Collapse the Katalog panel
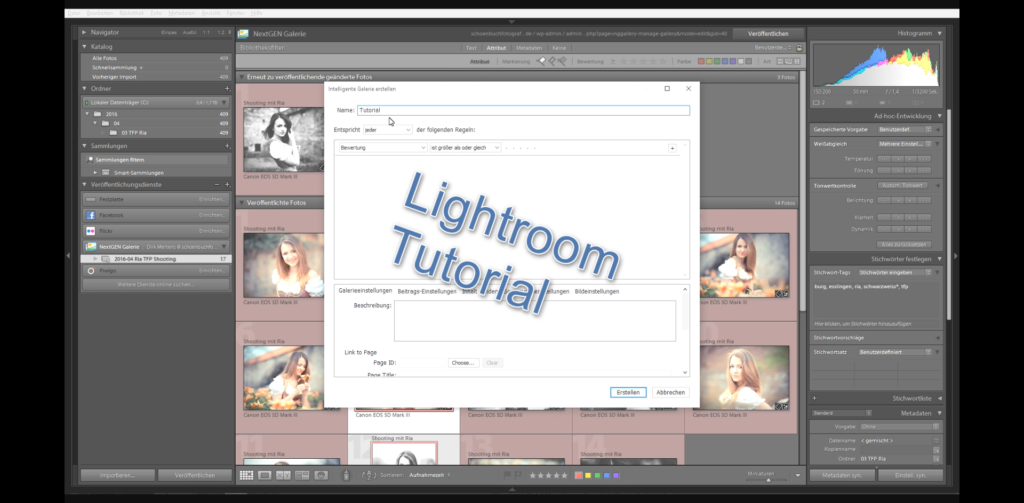Screen dimensions: 1024x503 85,47
